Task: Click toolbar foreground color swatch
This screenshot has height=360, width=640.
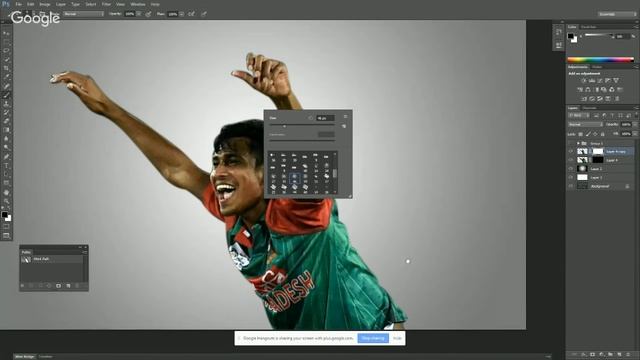Action: (4, 214)
